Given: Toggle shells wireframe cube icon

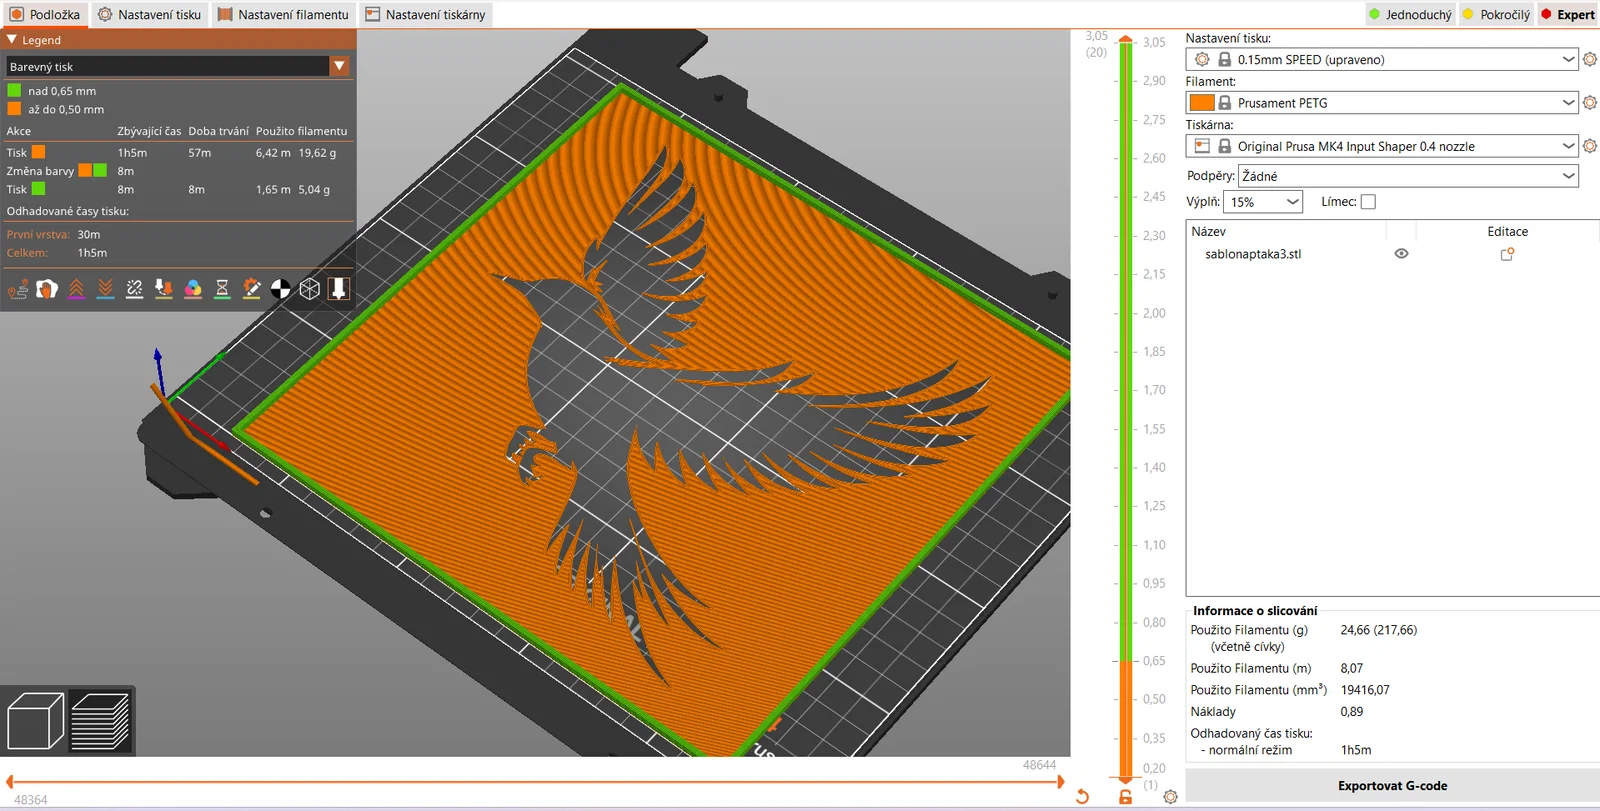Looking at the screenshot, I should pos(310,289).
